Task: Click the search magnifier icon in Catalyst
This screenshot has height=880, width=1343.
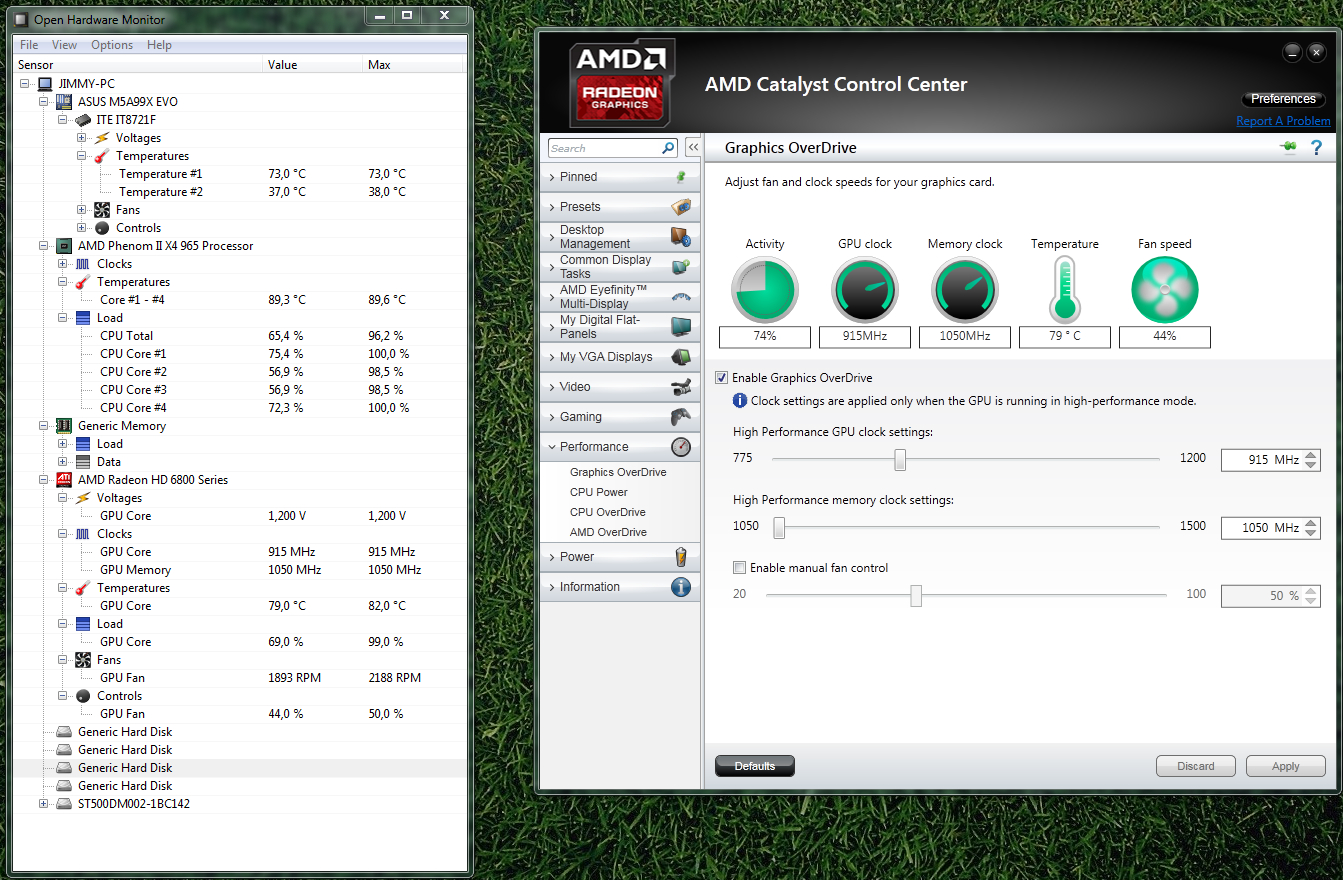Action: (x=668, y=148)
